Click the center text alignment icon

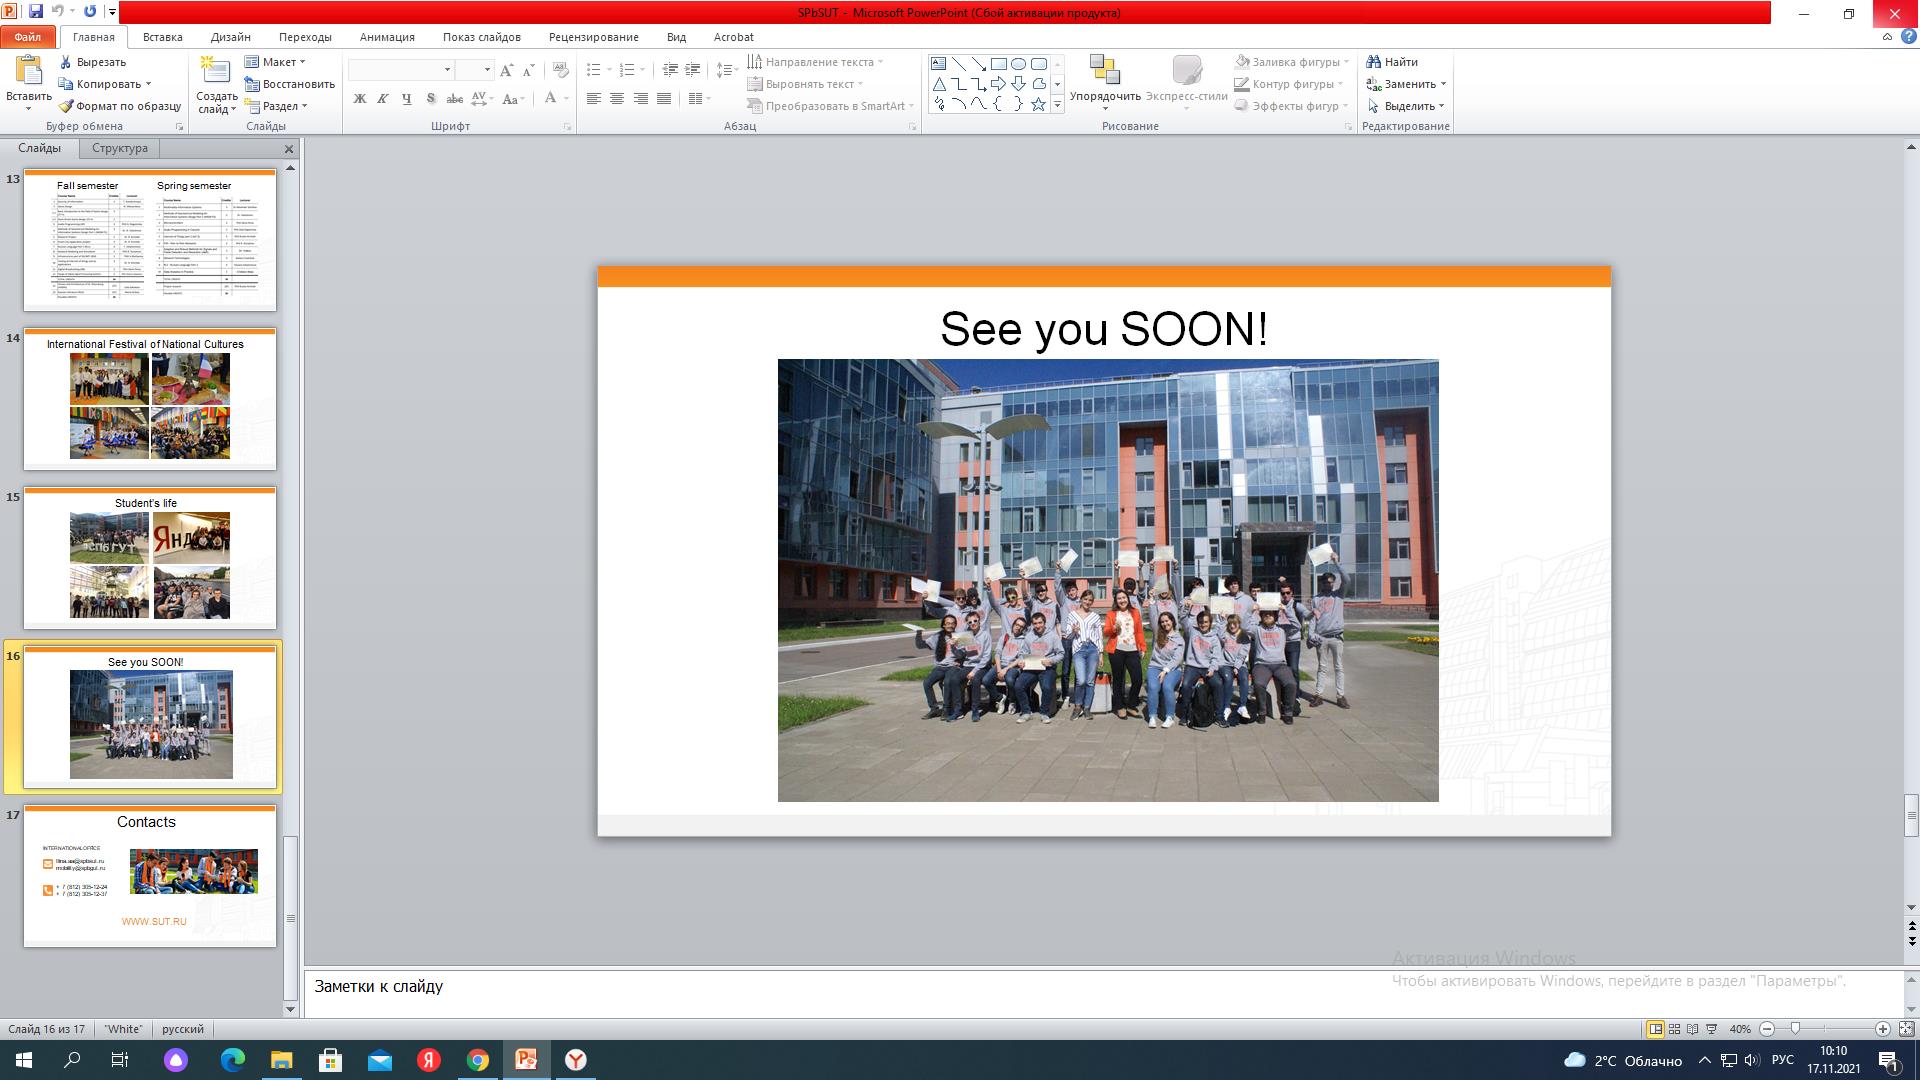[x=617, y=99]
